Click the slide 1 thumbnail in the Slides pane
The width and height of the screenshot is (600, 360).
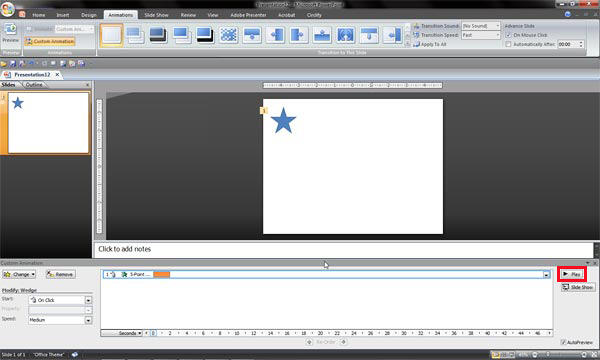(x=48, y=123)
